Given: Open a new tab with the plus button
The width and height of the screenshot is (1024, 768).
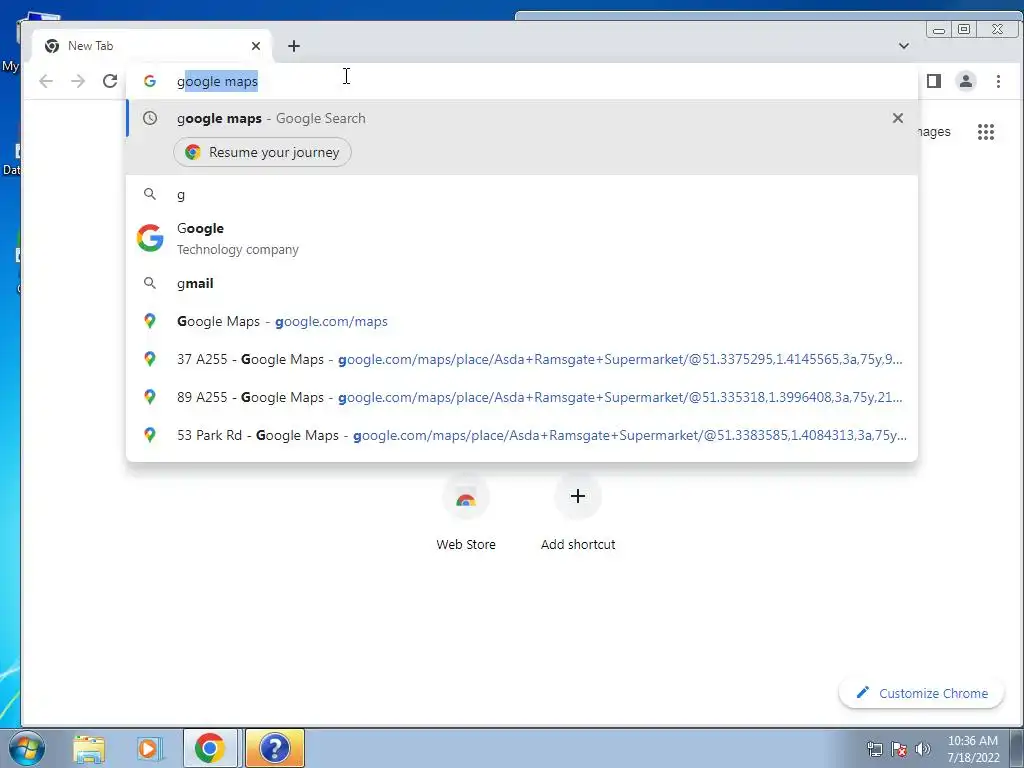Looking at the screenshot, I should (294, 46).
